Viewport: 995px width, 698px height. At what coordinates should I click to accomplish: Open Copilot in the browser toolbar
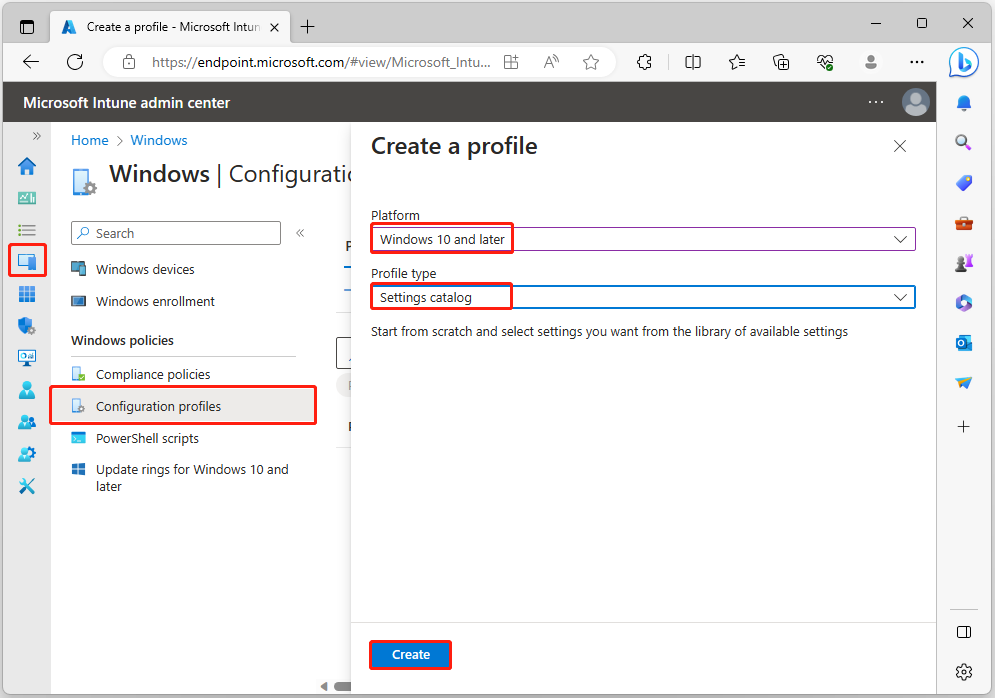coord(963,63)
